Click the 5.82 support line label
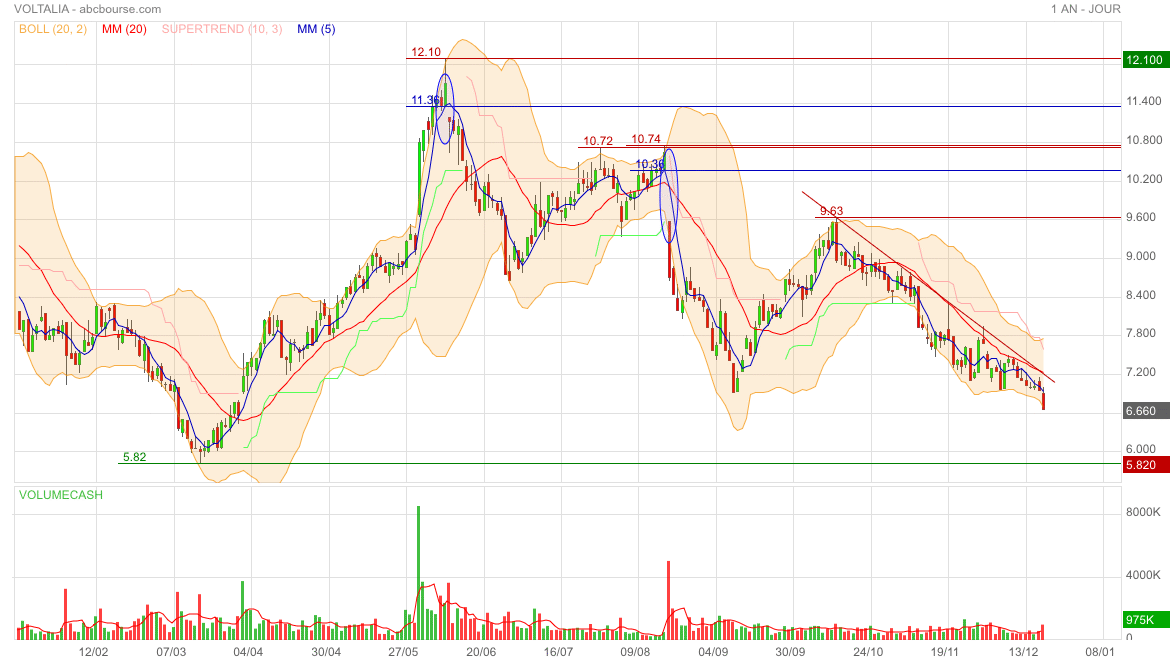Image resolution: width=1170 pixels, height=662 pixels. point(134,457)
